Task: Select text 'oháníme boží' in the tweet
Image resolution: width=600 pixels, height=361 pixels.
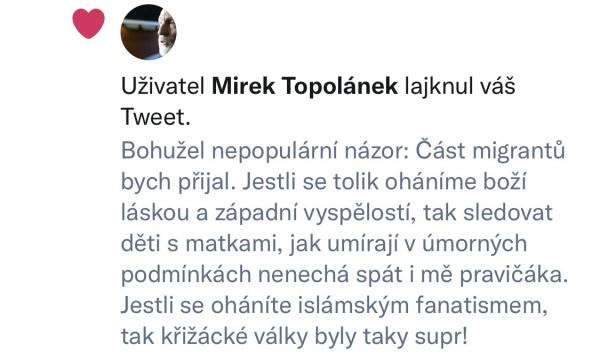Action: coord(455,181)
